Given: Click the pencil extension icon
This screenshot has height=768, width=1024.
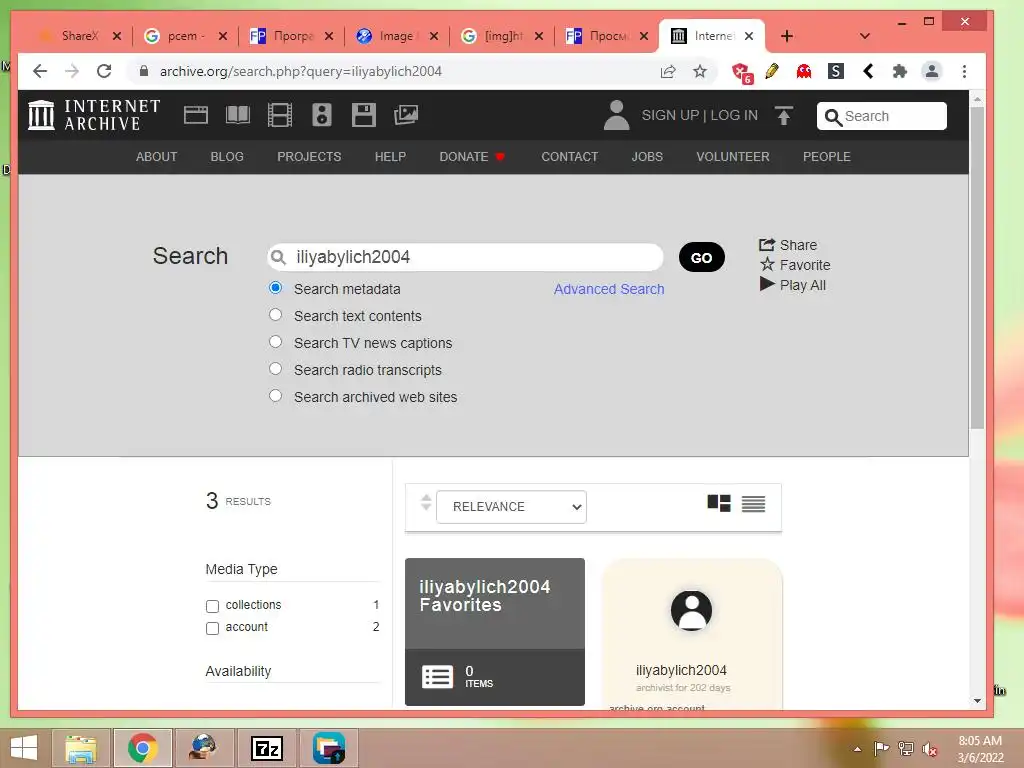Looking at the screenshot, I should [x=772, y=71].
